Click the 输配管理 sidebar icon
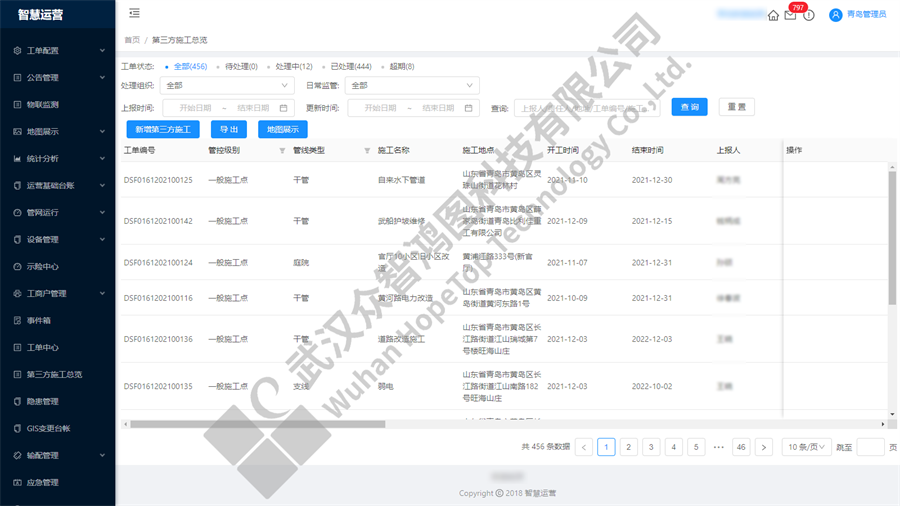This screenshot has width=900, height=506. click(x=17, y=455)
